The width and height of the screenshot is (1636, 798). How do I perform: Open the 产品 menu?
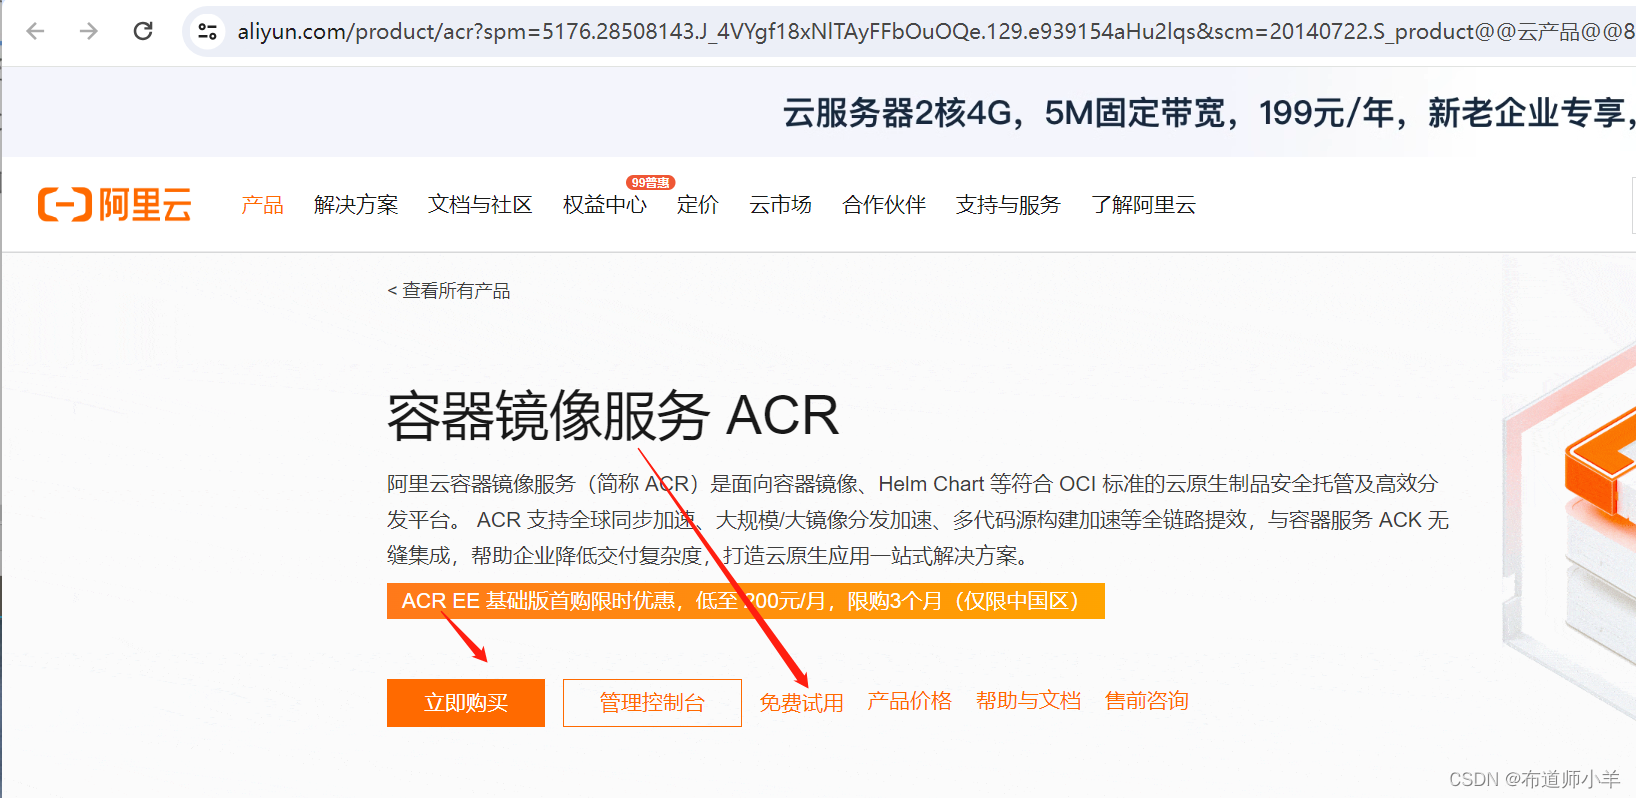(262, 205)
